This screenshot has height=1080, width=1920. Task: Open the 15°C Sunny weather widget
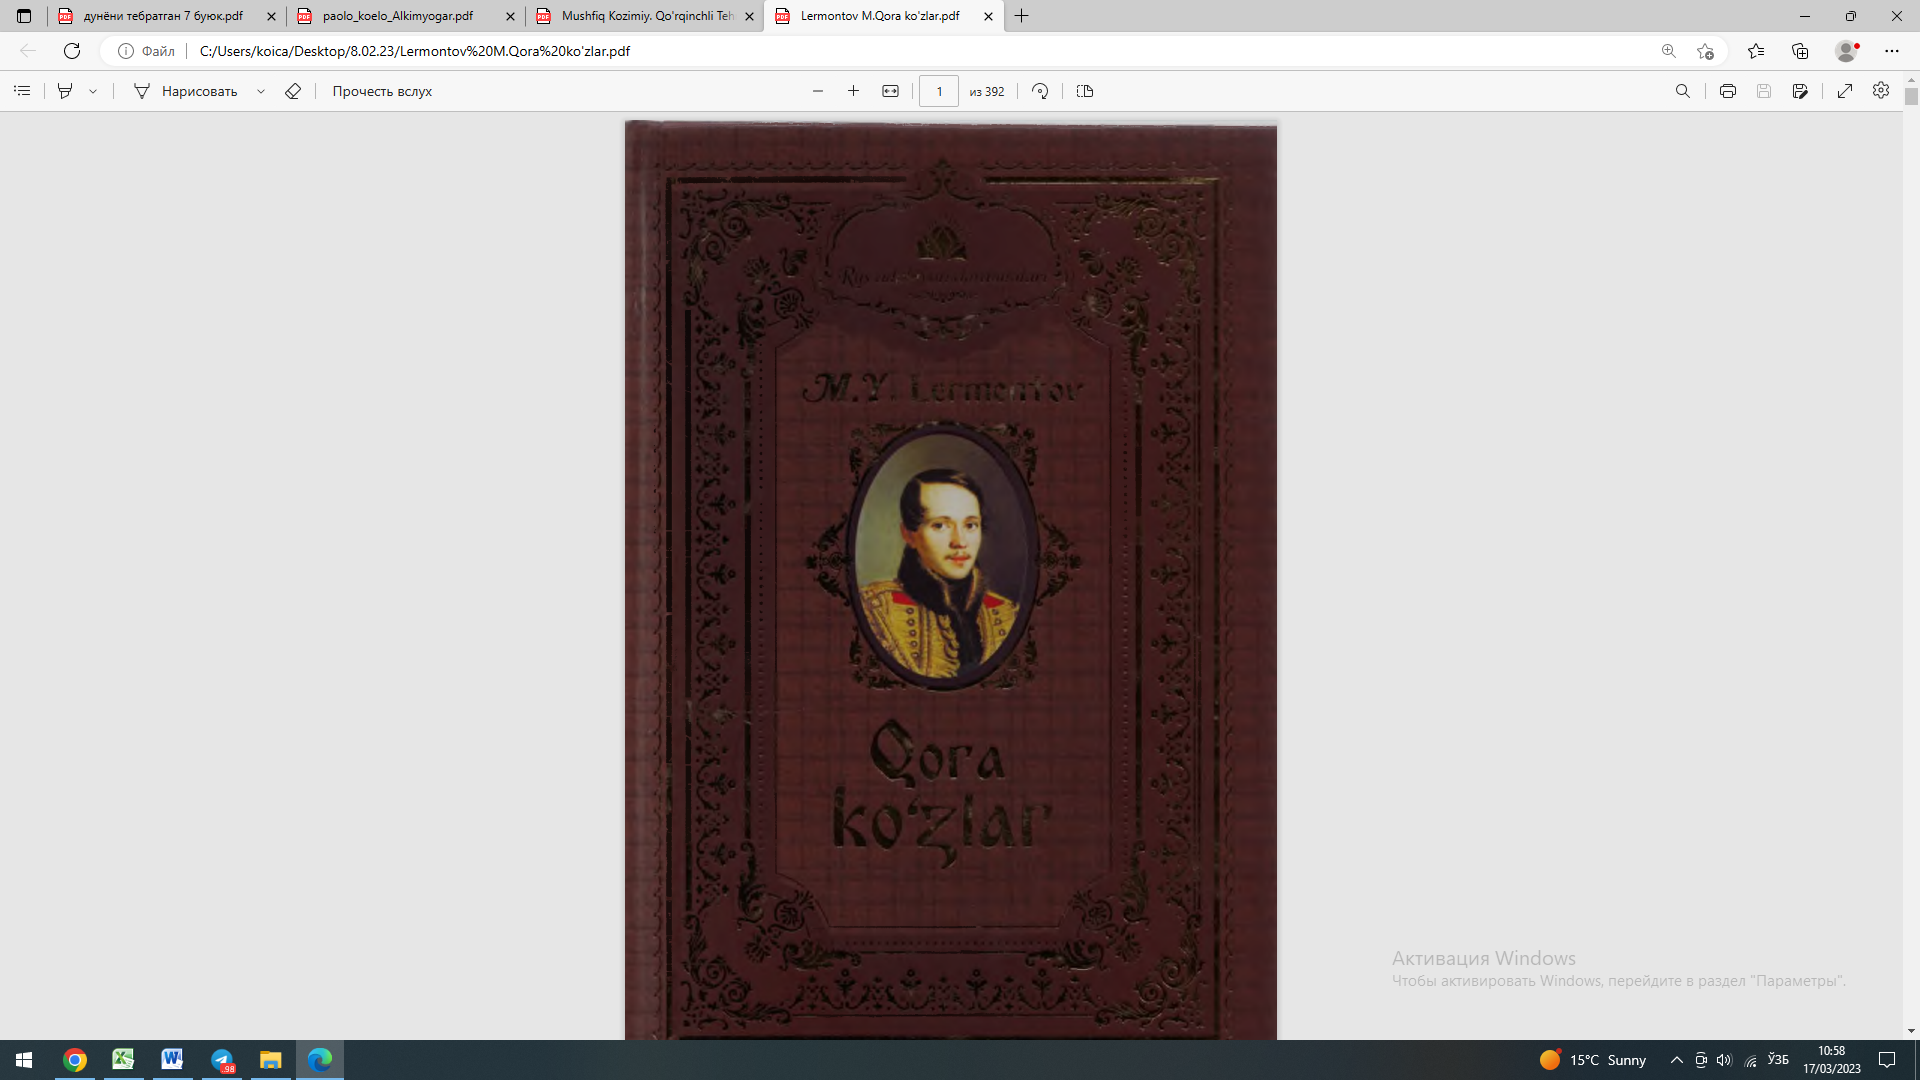pyautogui.click(x=1593, y=1060)
